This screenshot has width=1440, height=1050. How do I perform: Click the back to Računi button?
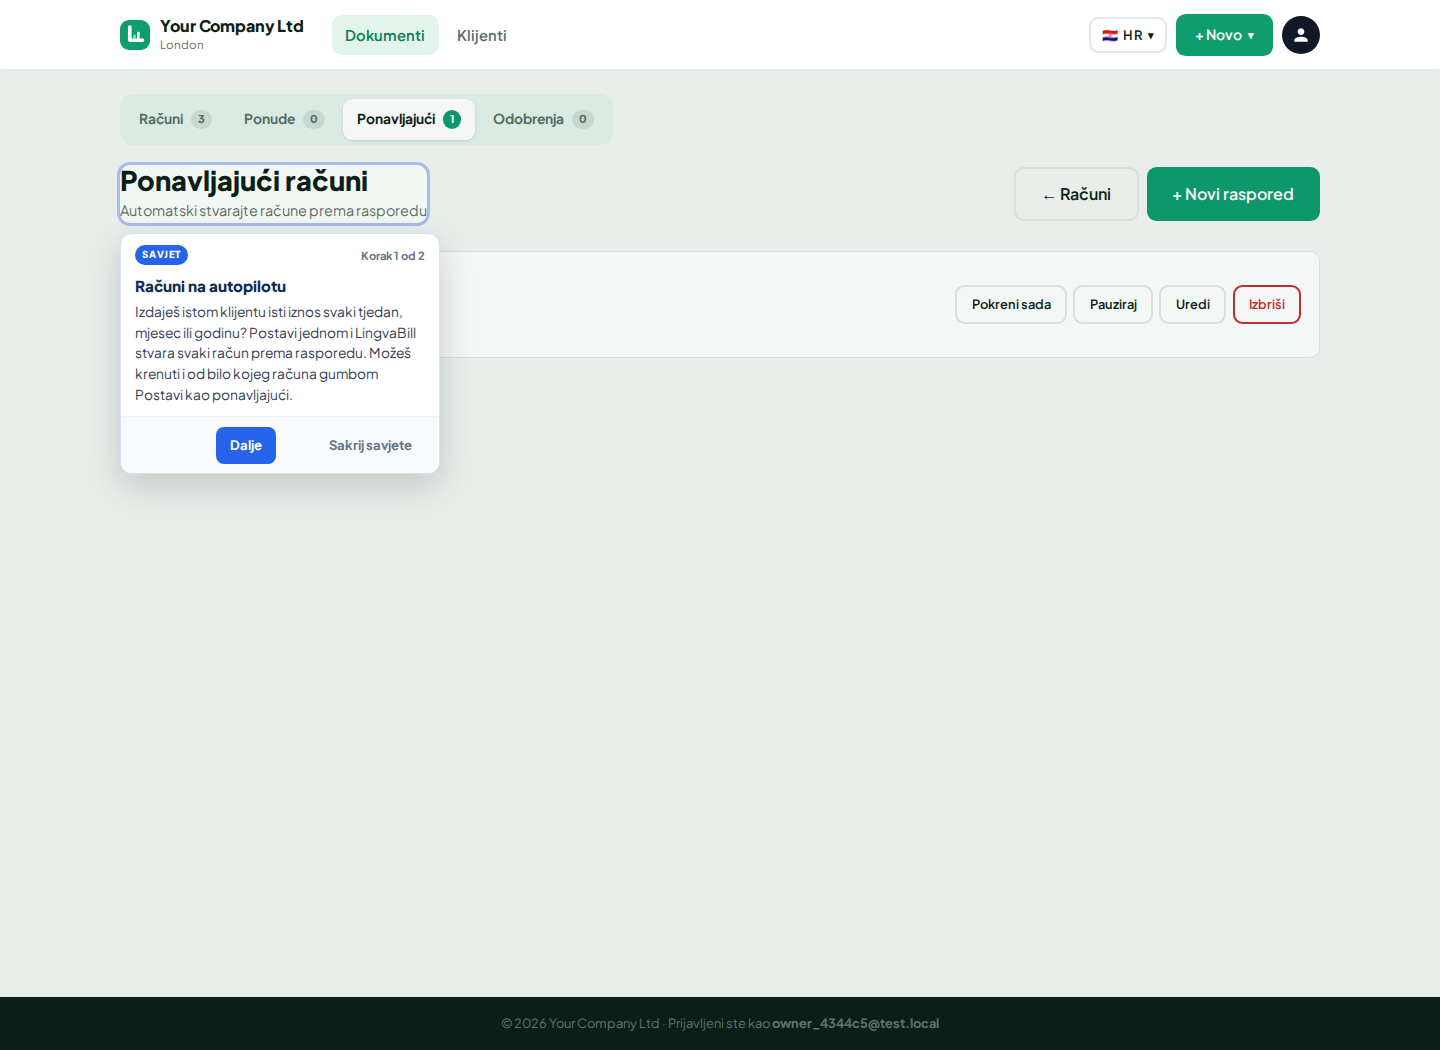(x=1076, y=194)
